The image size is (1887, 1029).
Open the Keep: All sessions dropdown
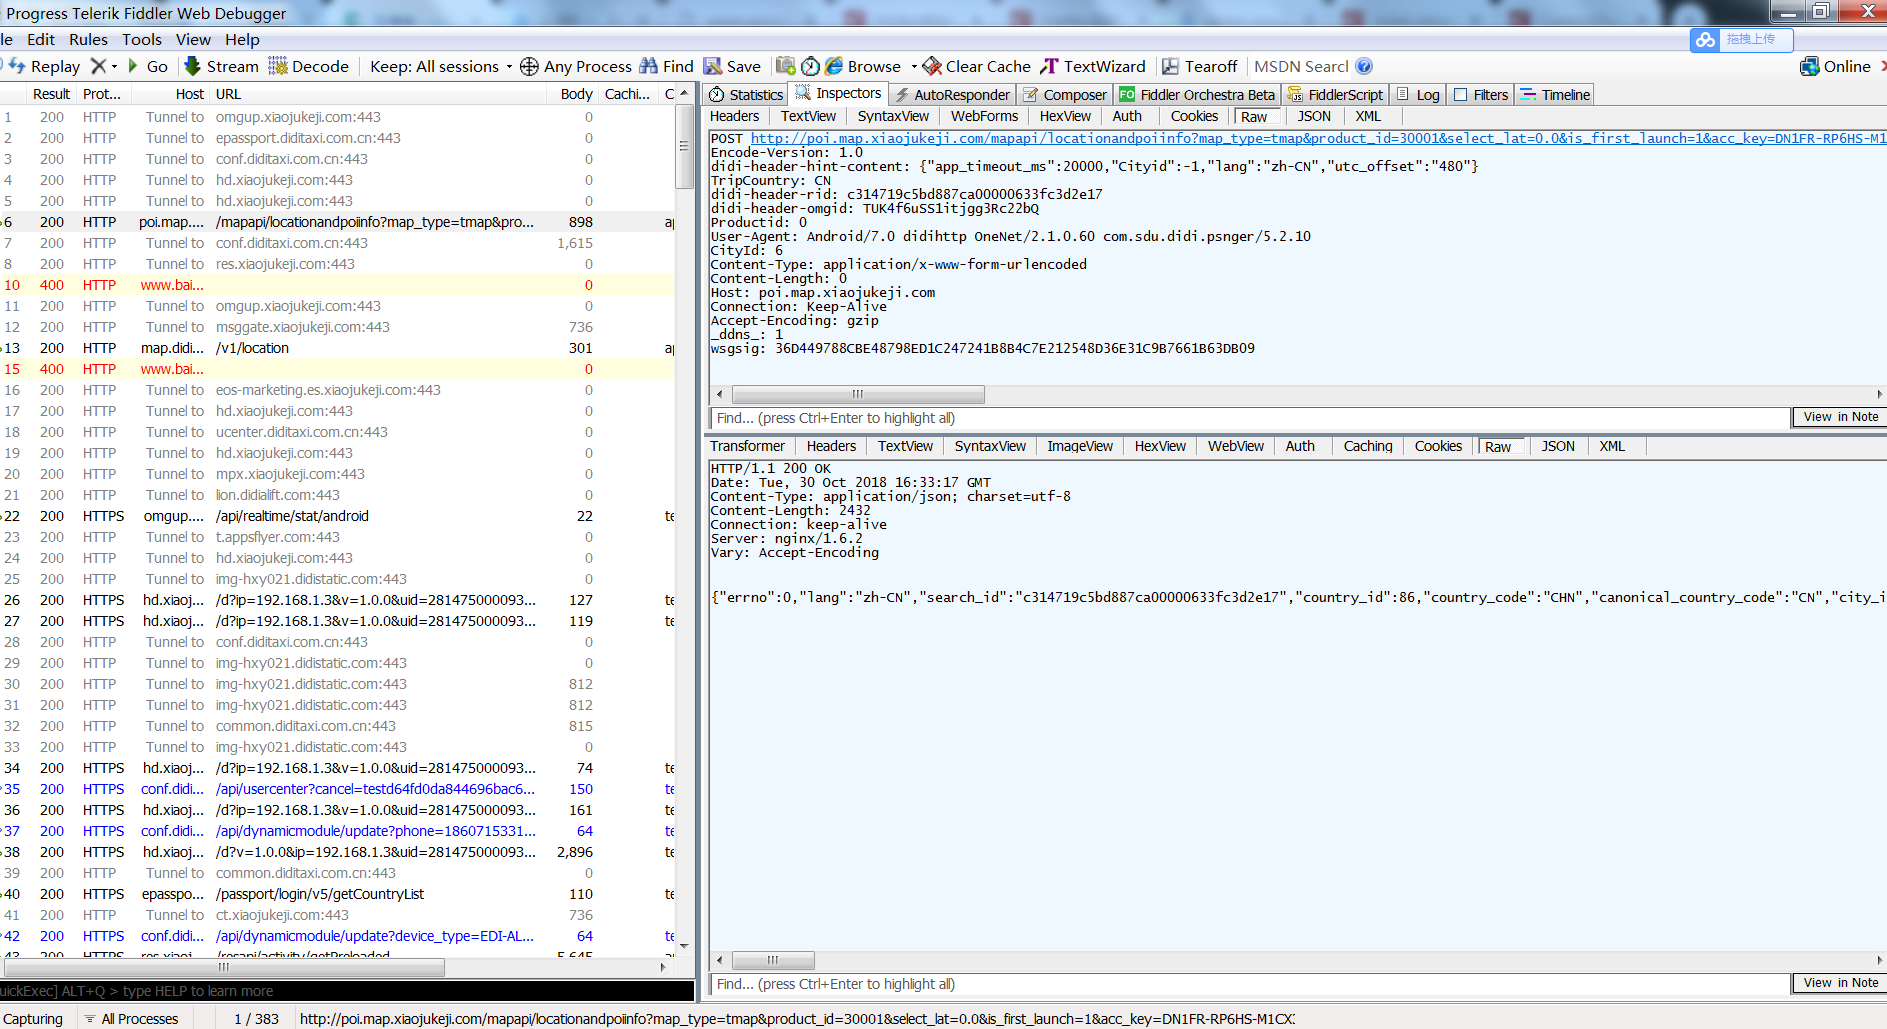[440, 66]
